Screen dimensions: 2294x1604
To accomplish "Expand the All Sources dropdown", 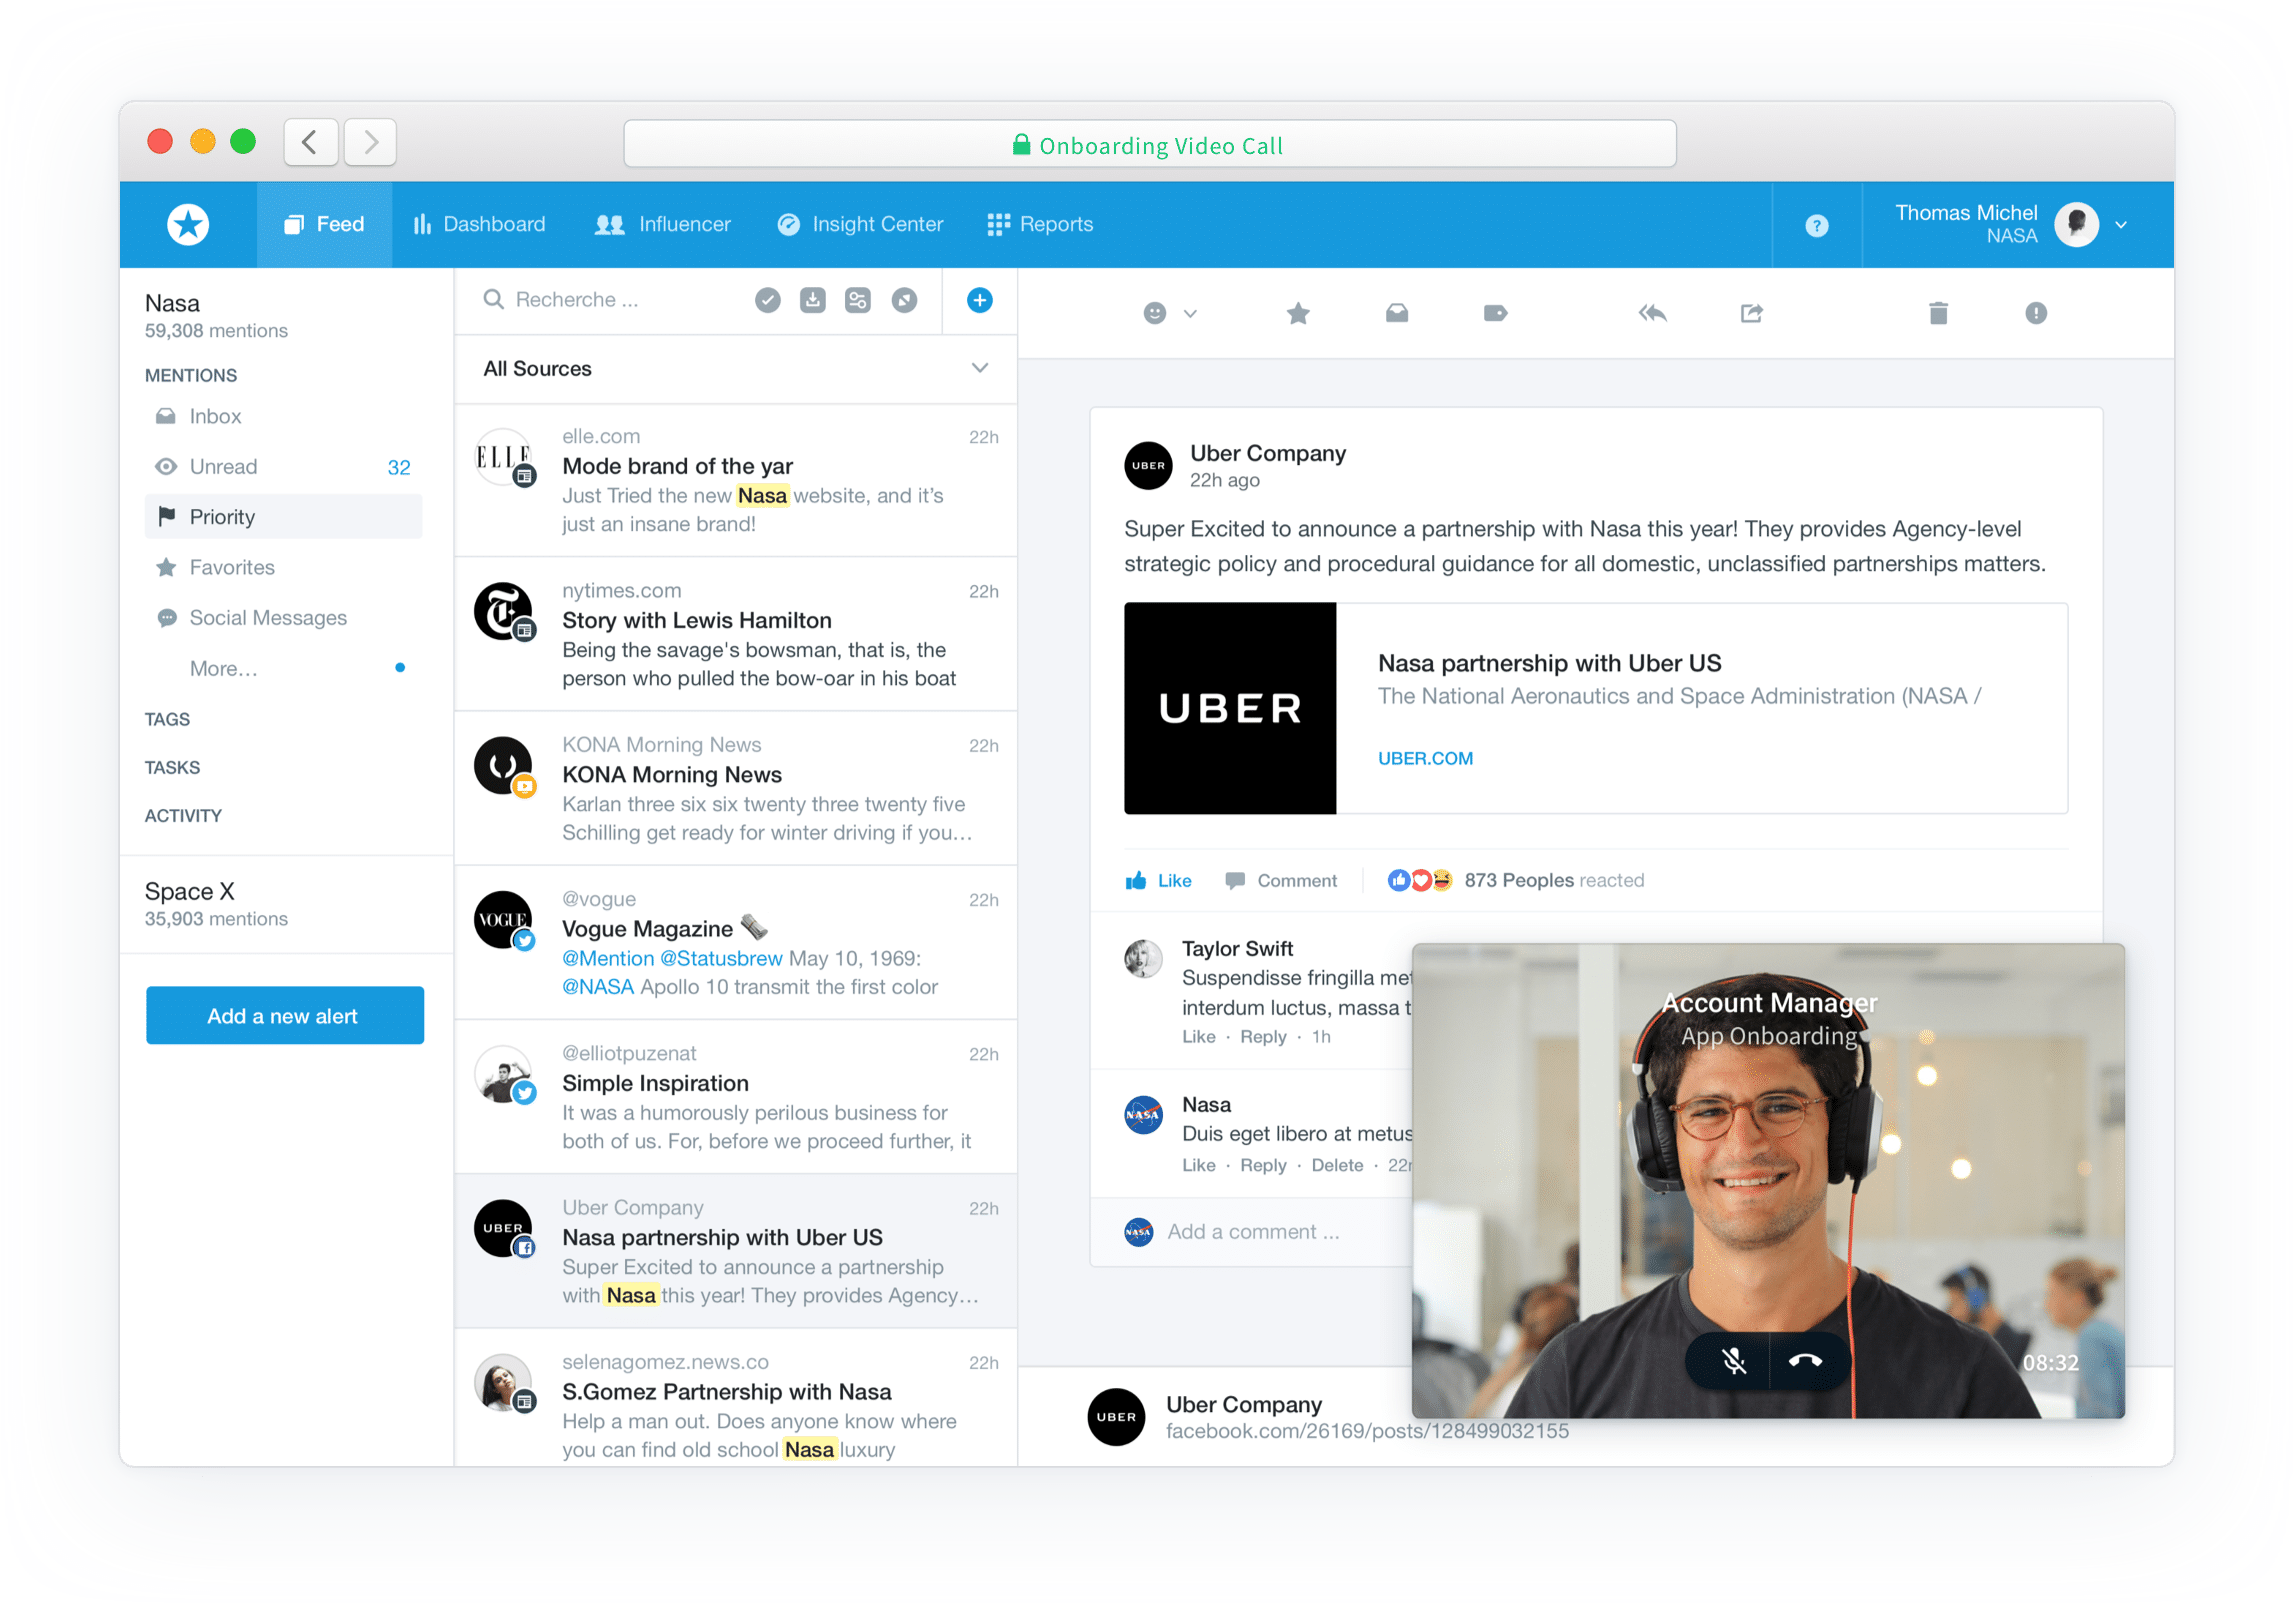I will click(x=978, y=368).
